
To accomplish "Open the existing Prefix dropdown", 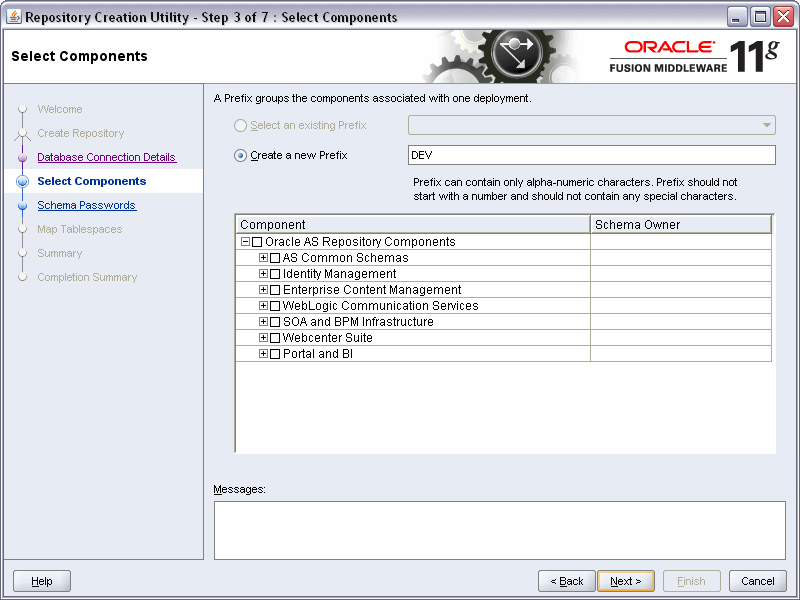I will pyautogui.click(x=592, y=125).
